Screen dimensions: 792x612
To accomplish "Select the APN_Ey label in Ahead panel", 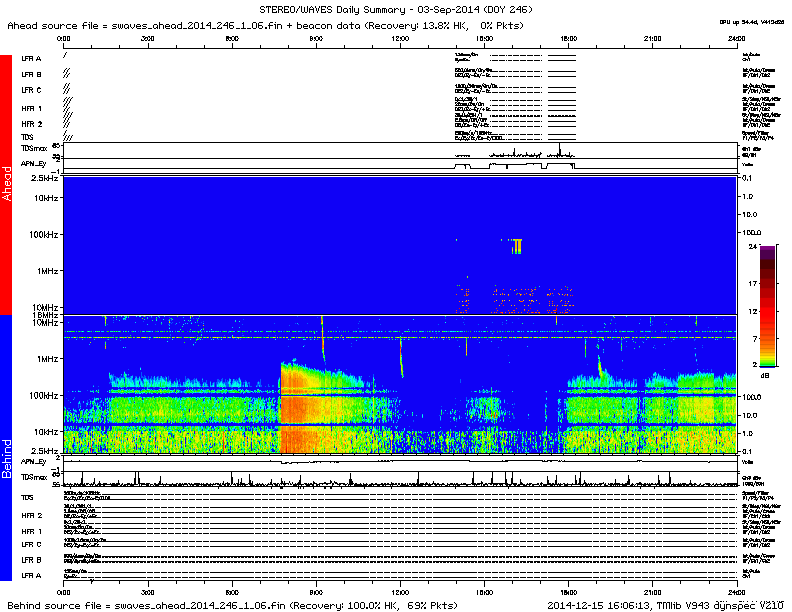I will [x=33, y=164].
